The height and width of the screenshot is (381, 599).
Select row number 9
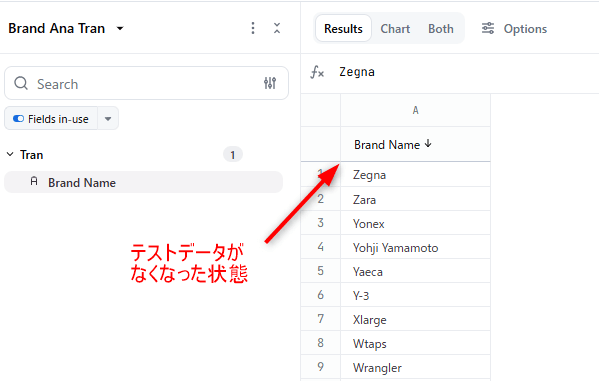pos(321,367)
